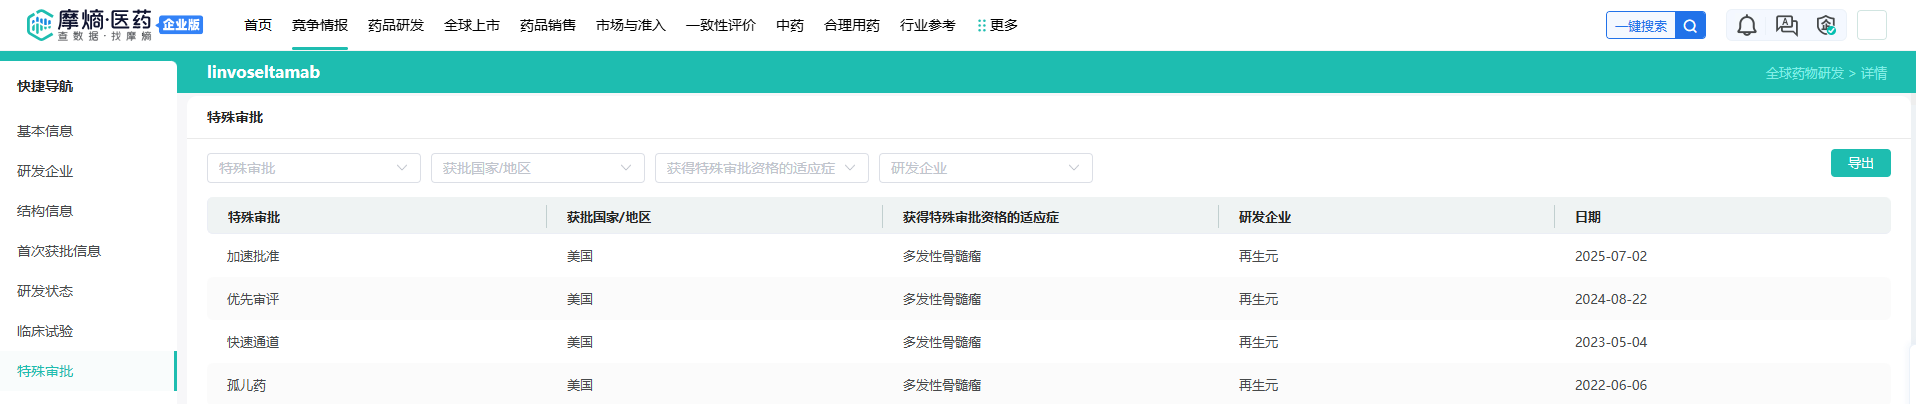The image size is (1916, 404).
Task: Click the 快速通道 table cell
Action: (253, 342)
